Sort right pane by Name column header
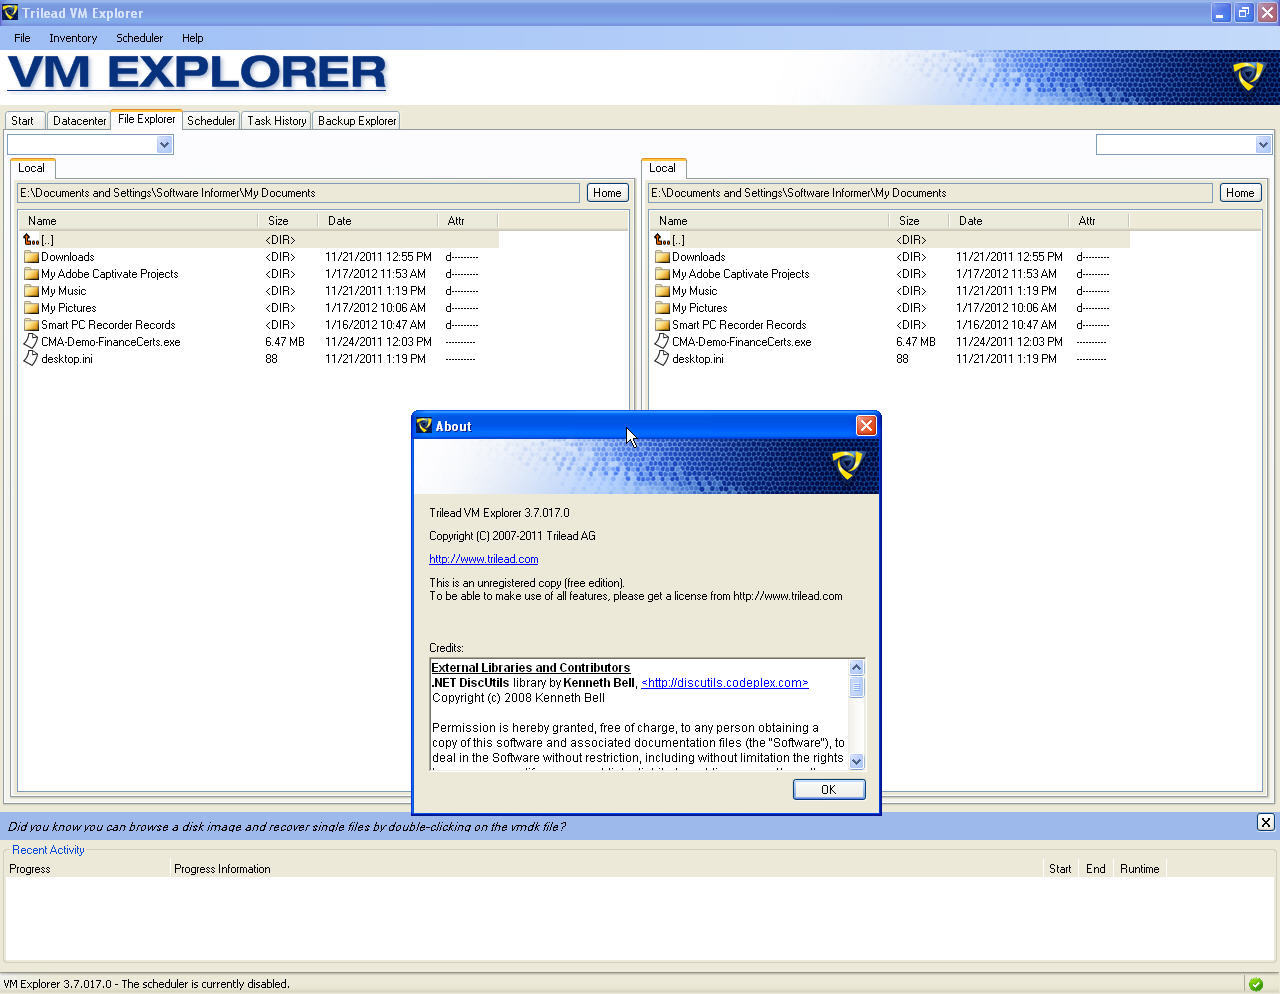This screenshot has width=1280, height=994. (769, 221)
